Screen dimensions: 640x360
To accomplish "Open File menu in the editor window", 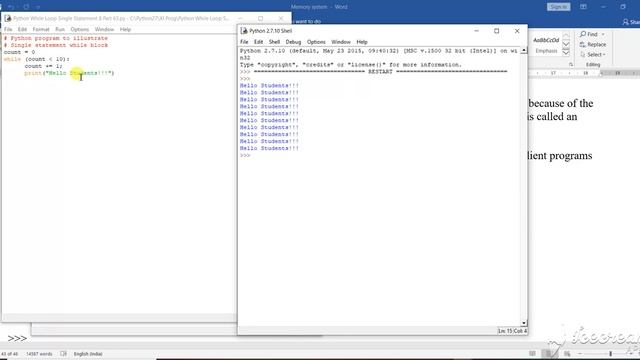I will (8, 29).
